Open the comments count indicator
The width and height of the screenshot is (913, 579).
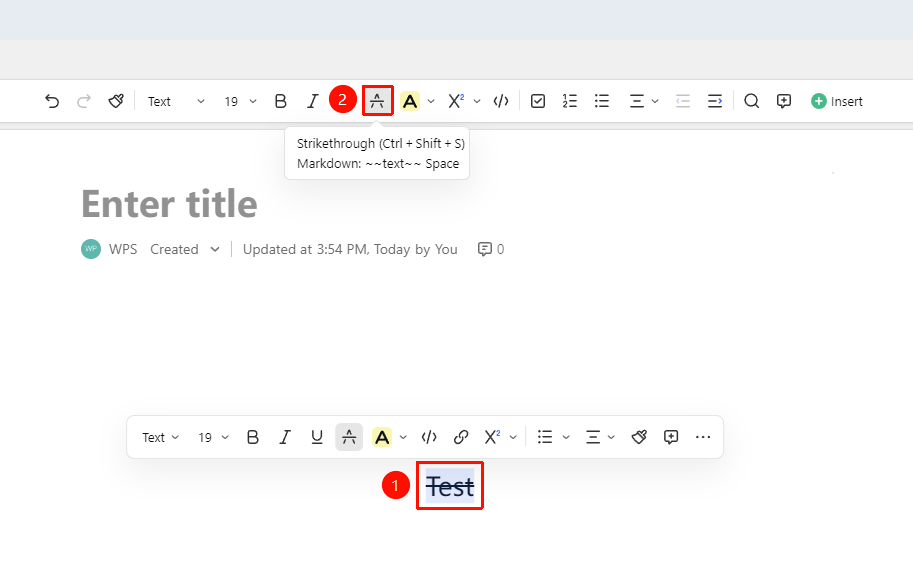491,249
